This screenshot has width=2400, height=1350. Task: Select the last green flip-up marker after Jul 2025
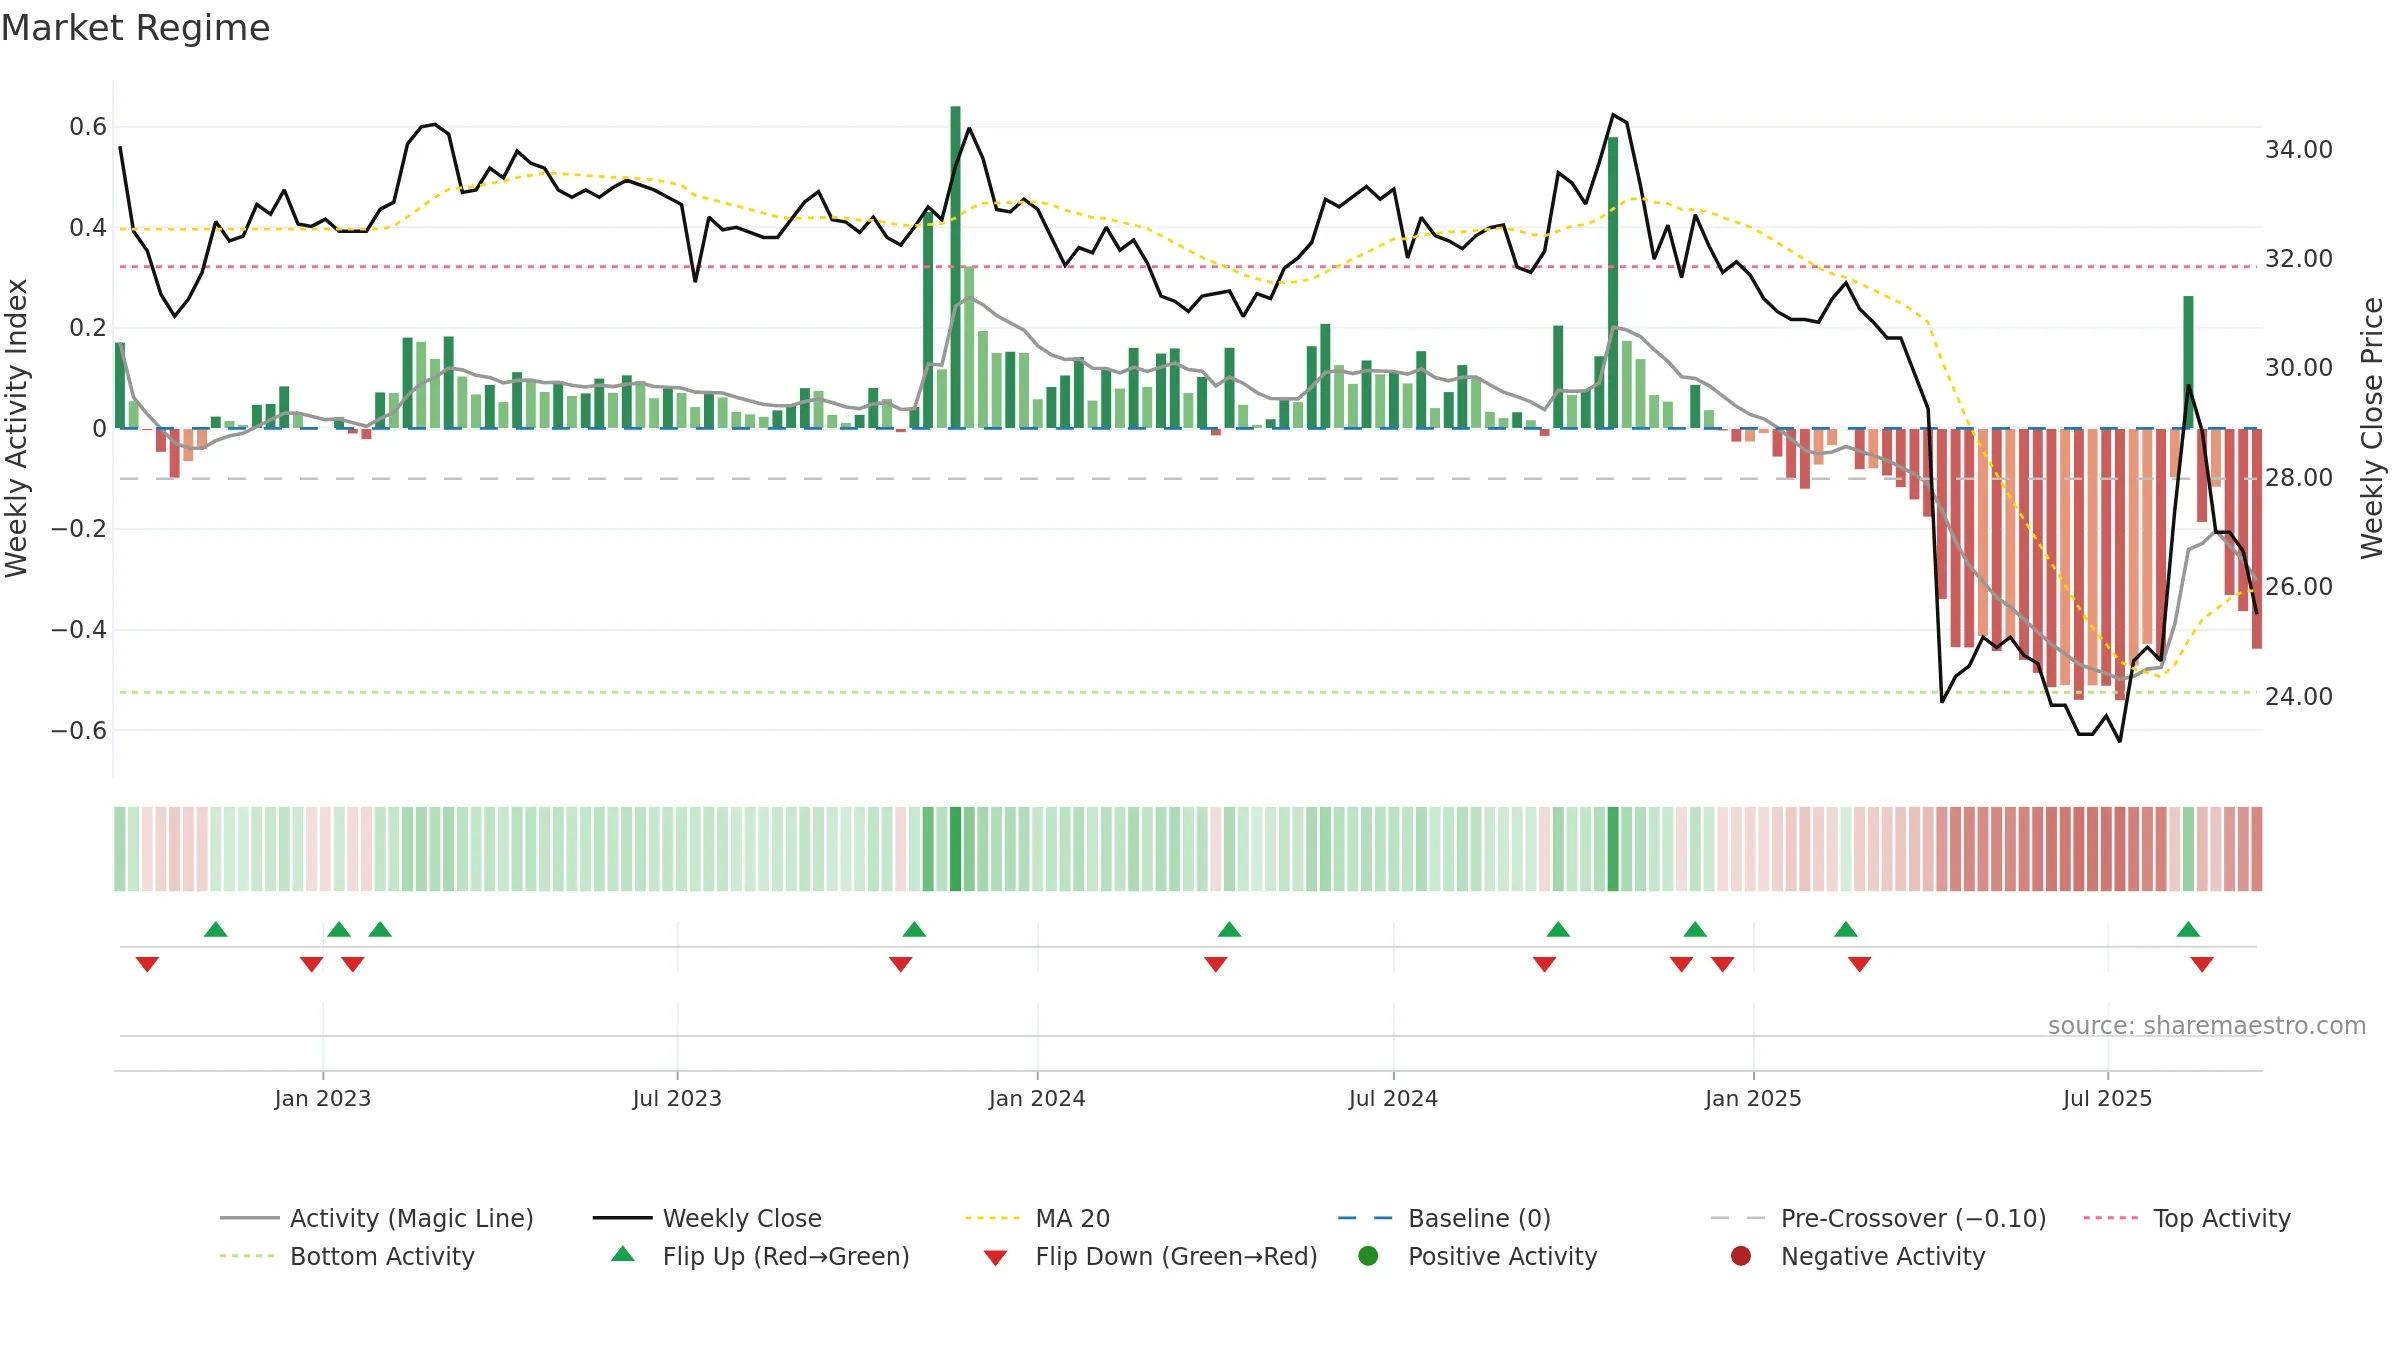coord(2188,929)
